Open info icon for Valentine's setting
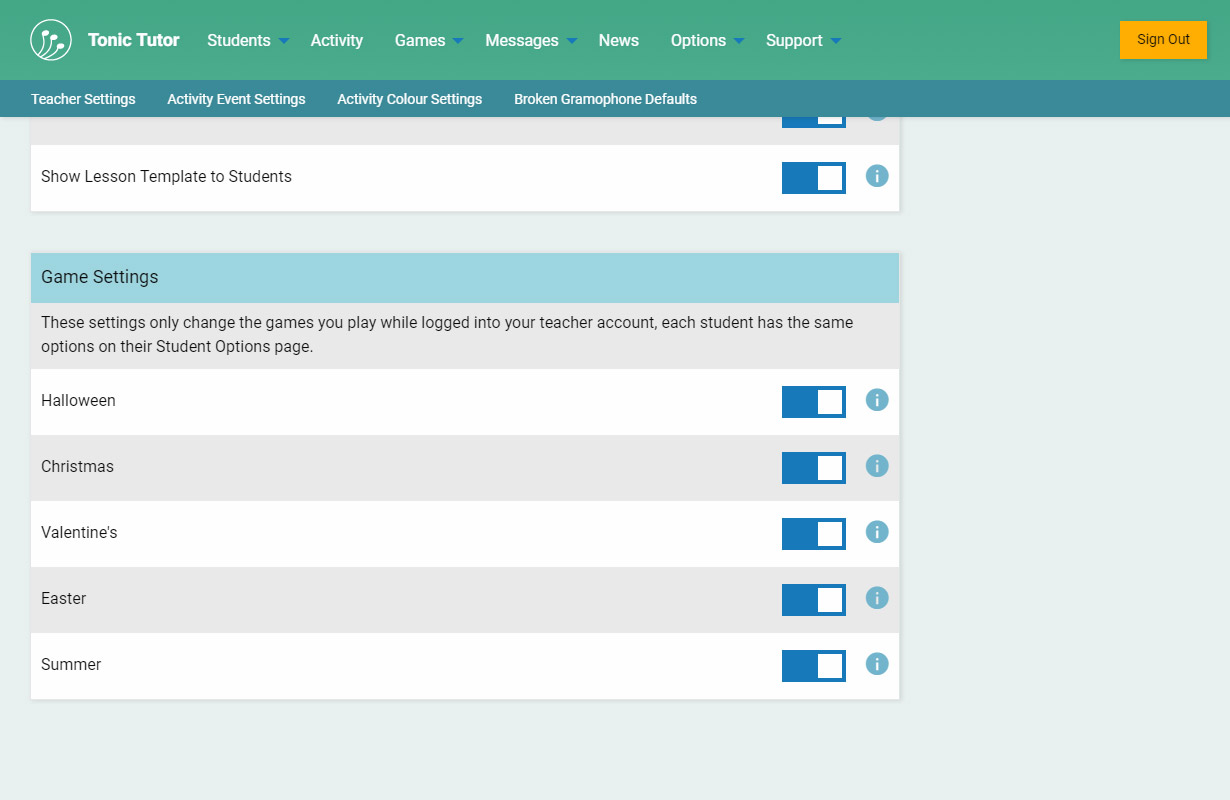The height and width of the screenshot is (800, 1230). 877,532
